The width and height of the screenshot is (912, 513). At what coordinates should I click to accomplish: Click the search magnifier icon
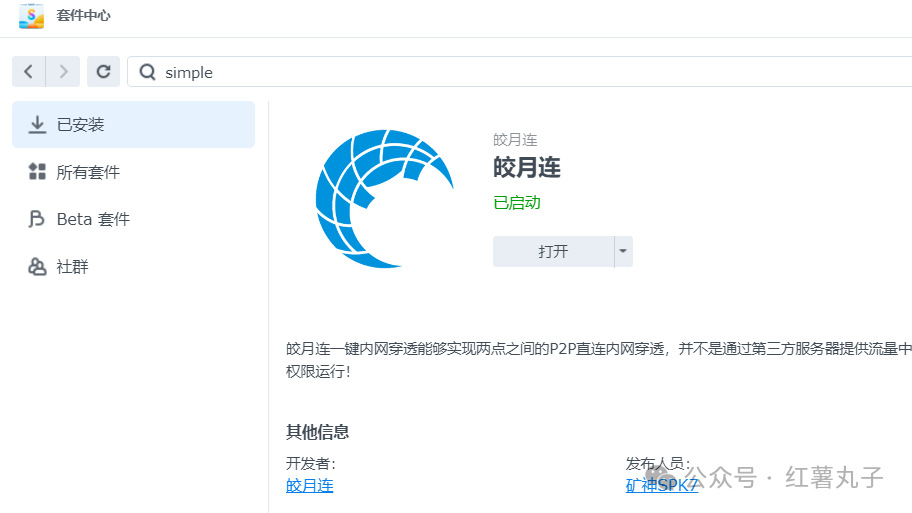point(148,72)
